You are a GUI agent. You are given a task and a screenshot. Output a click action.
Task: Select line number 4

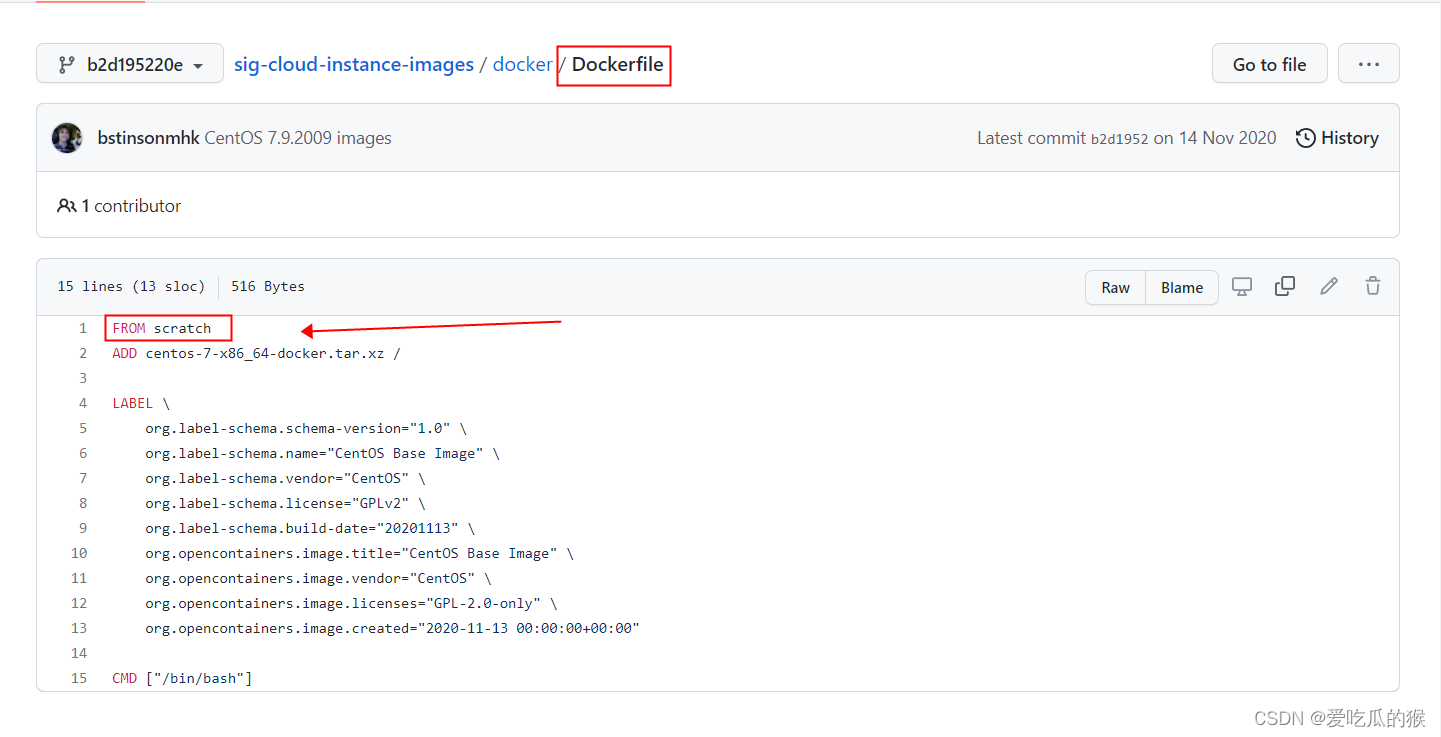[83, 403]
